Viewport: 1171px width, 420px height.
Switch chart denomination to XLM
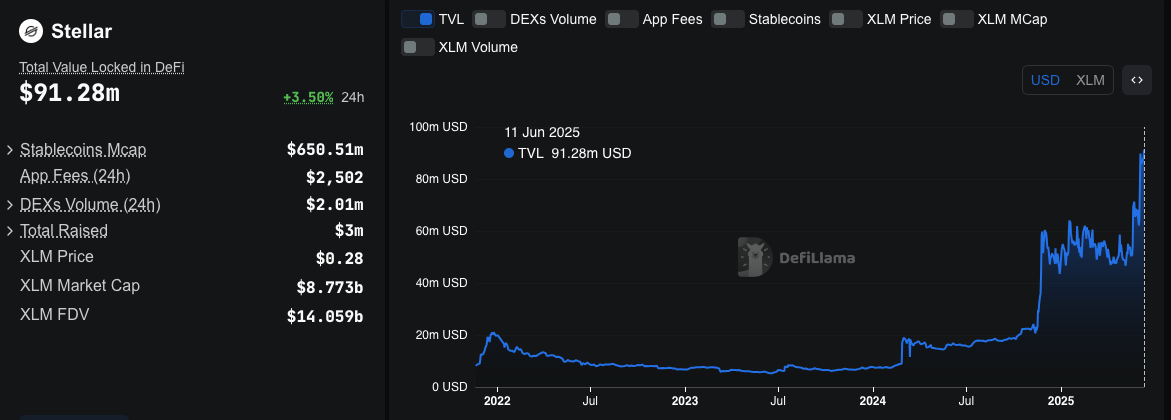coord(1090,80)
